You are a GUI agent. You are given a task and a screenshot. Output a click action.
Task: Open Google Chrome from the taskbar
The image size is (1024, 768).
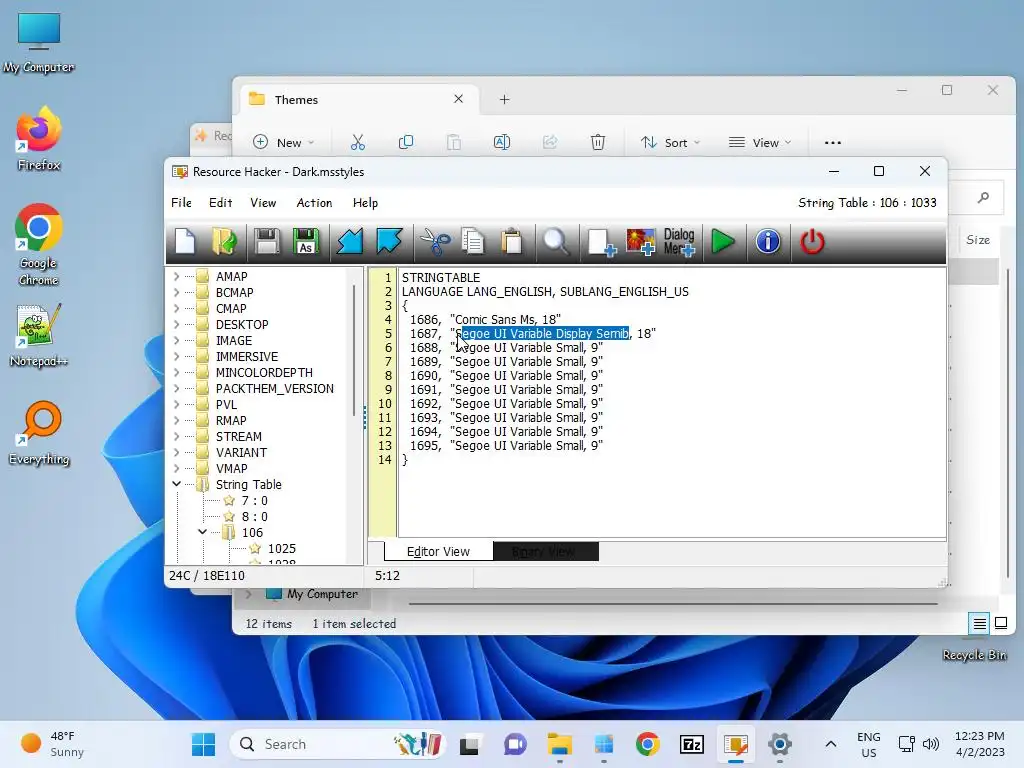(647, 744)
